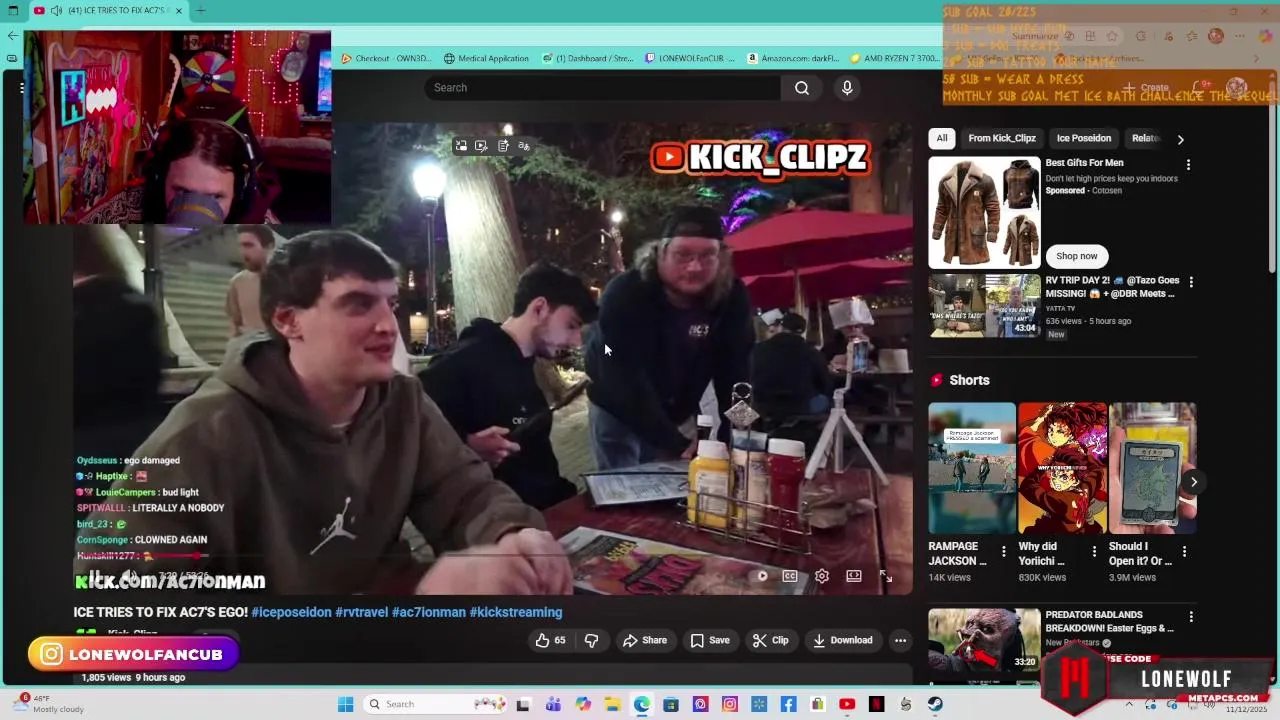
Task: Switch player to theater mode
Action: [854, 576]
